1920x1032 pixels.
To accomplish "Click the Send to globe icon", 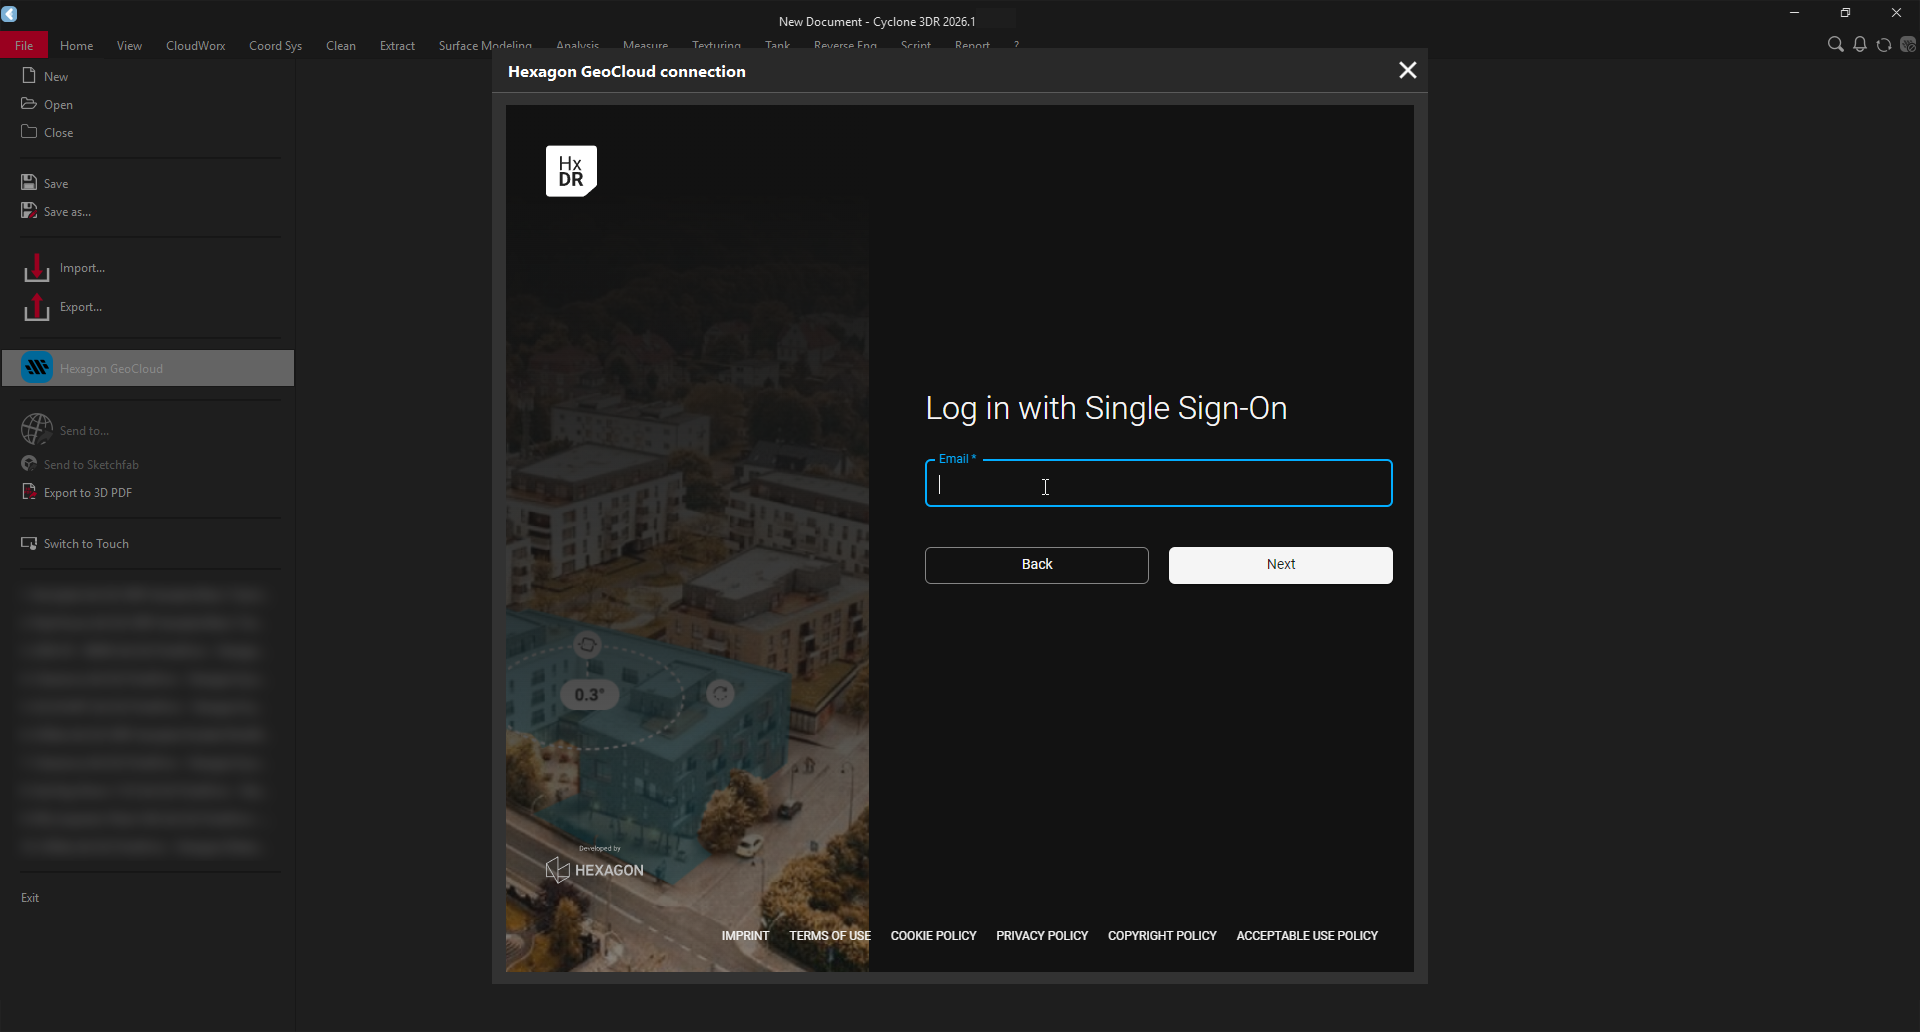I will coord(37,429).
